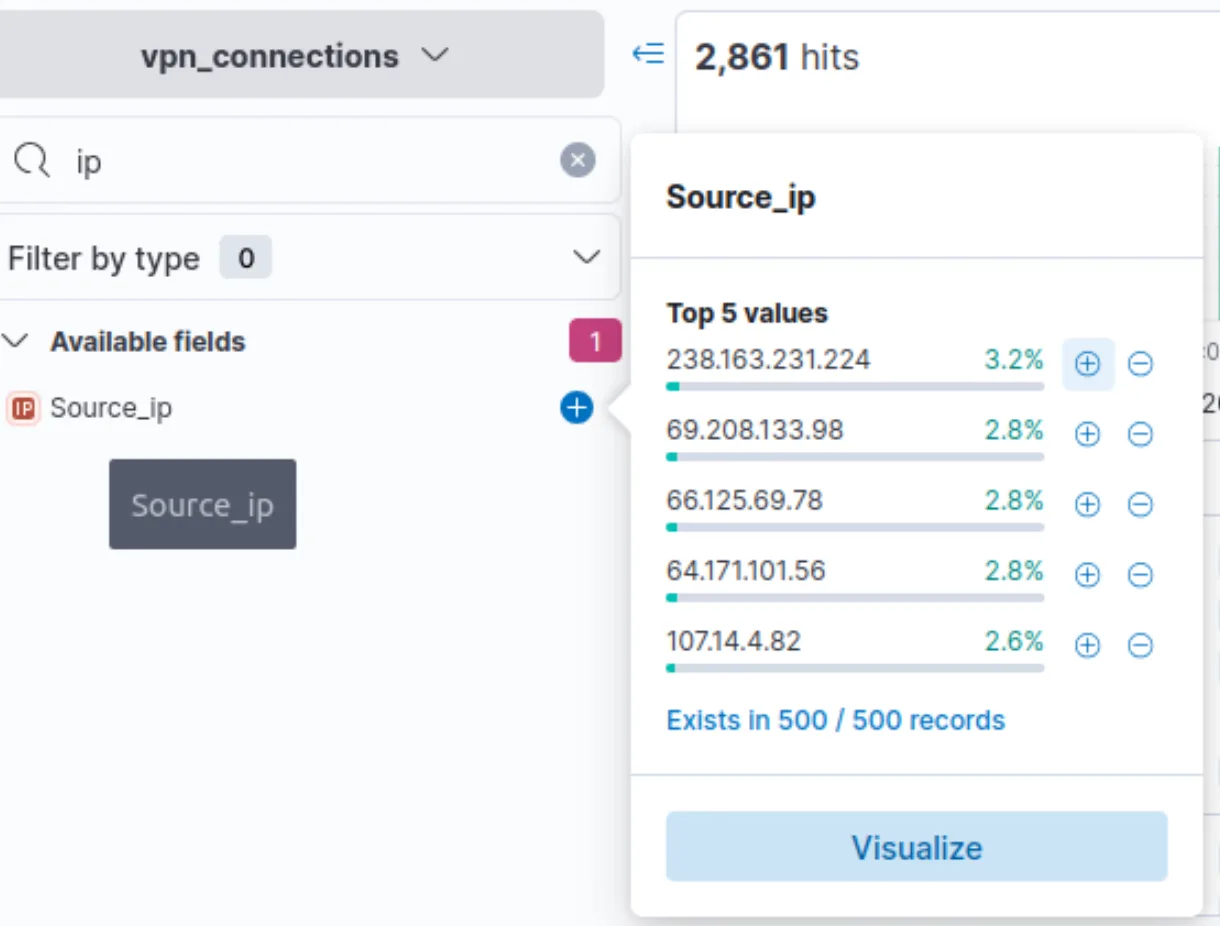The image size is (1220, 926).
Task: Click the Visualize button
Action: point(916,847)
